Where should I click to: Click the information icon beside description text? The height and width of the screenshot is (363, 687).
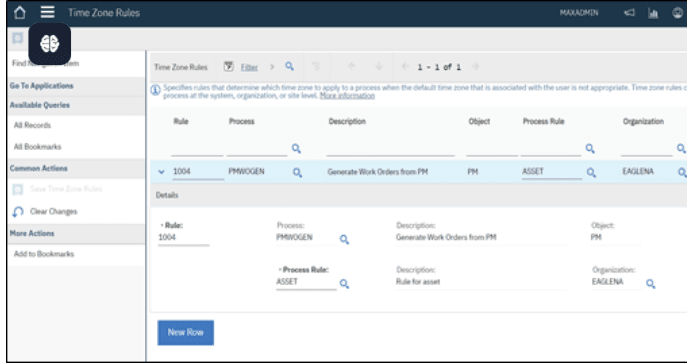point(155,90)
